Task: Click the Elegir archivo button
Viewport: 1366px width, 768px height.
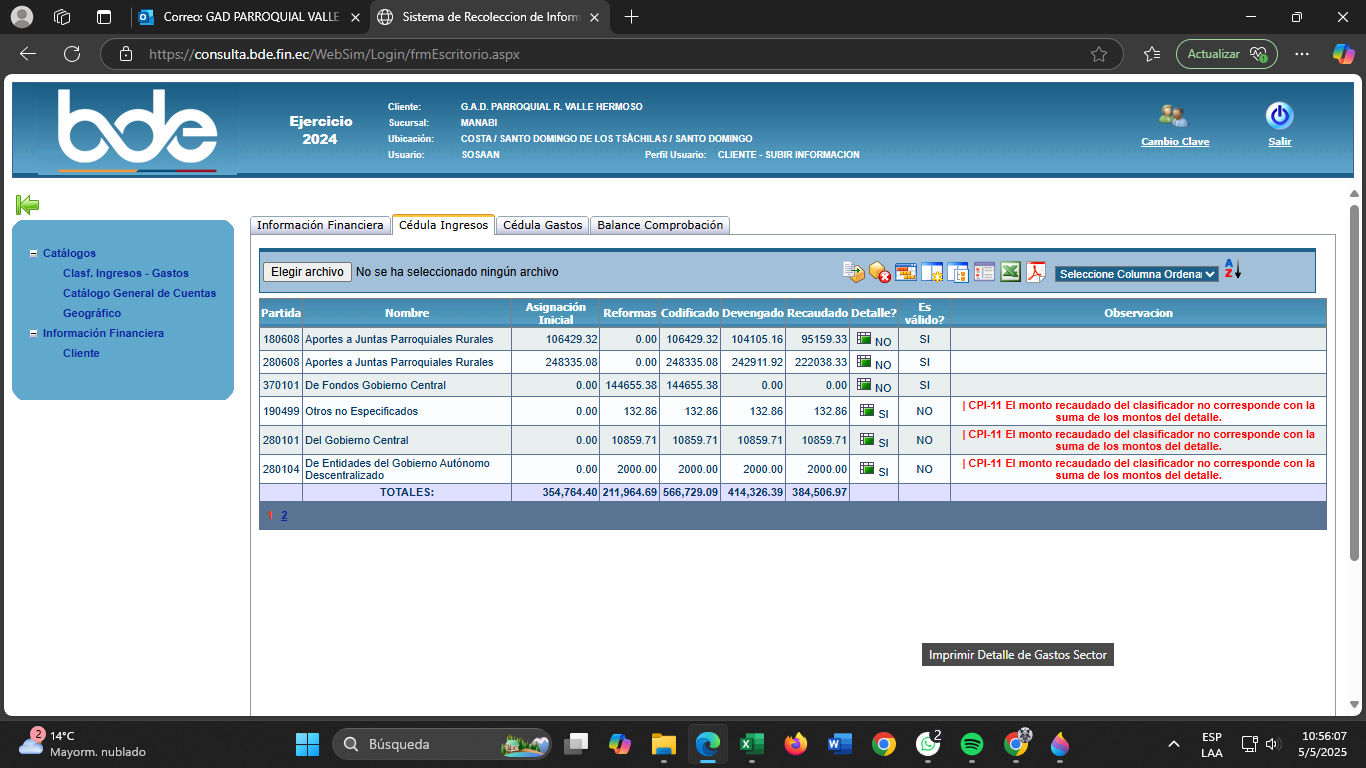Action: pyautogui.click(x=307, y=272)
